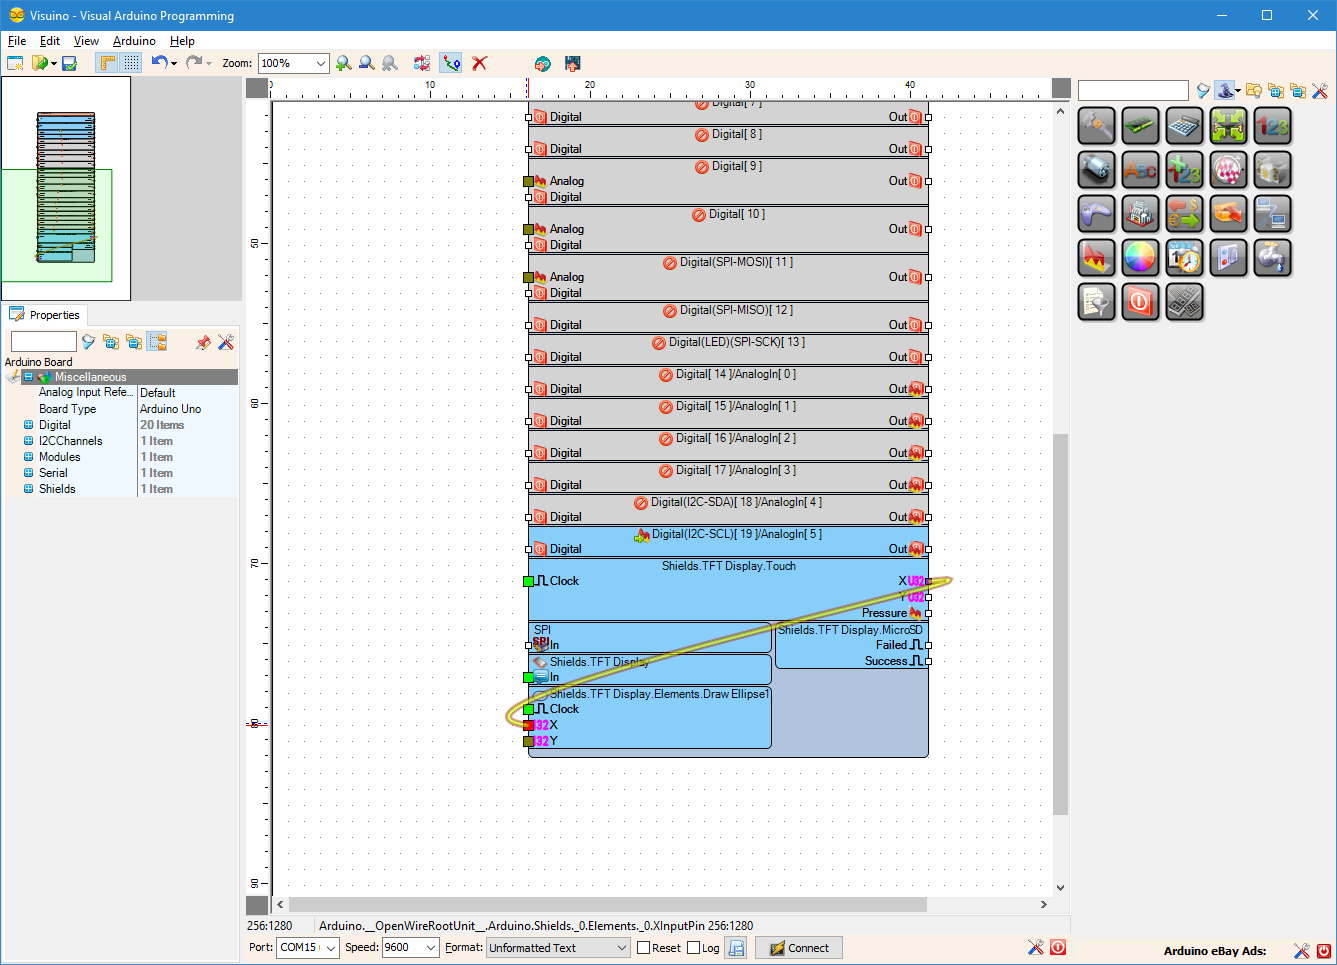Enable the Reset checkbox
Viewport: 1337px width, 965px height.
pos(641,947)
